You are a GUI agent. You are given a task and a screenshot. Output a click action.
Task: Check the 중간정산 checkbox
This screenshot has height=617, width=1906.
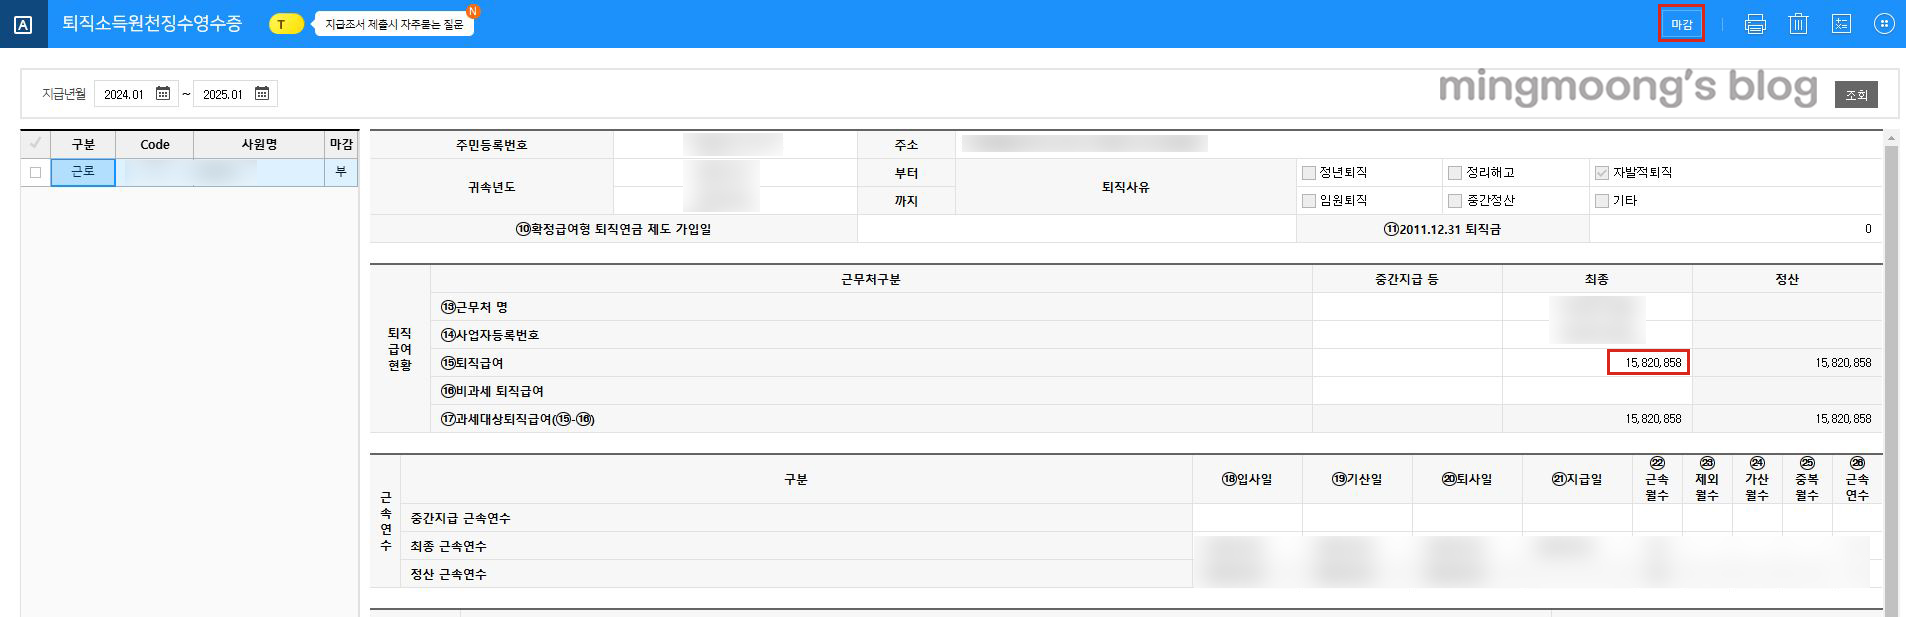[1455, 201]
